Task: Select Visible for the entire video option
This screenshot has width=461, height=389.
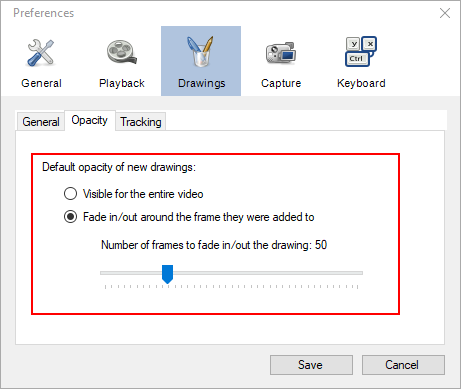Action: point(70,194)
